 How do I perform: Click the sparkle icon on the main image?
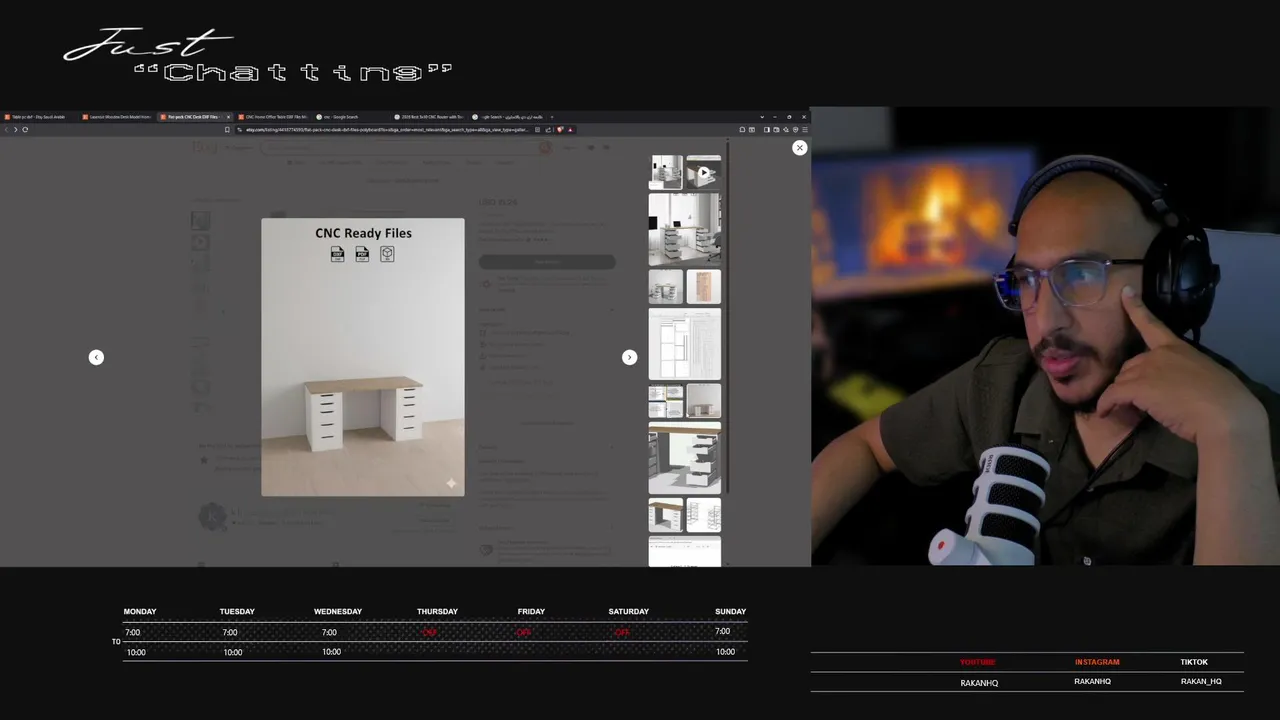pos(451,484)
